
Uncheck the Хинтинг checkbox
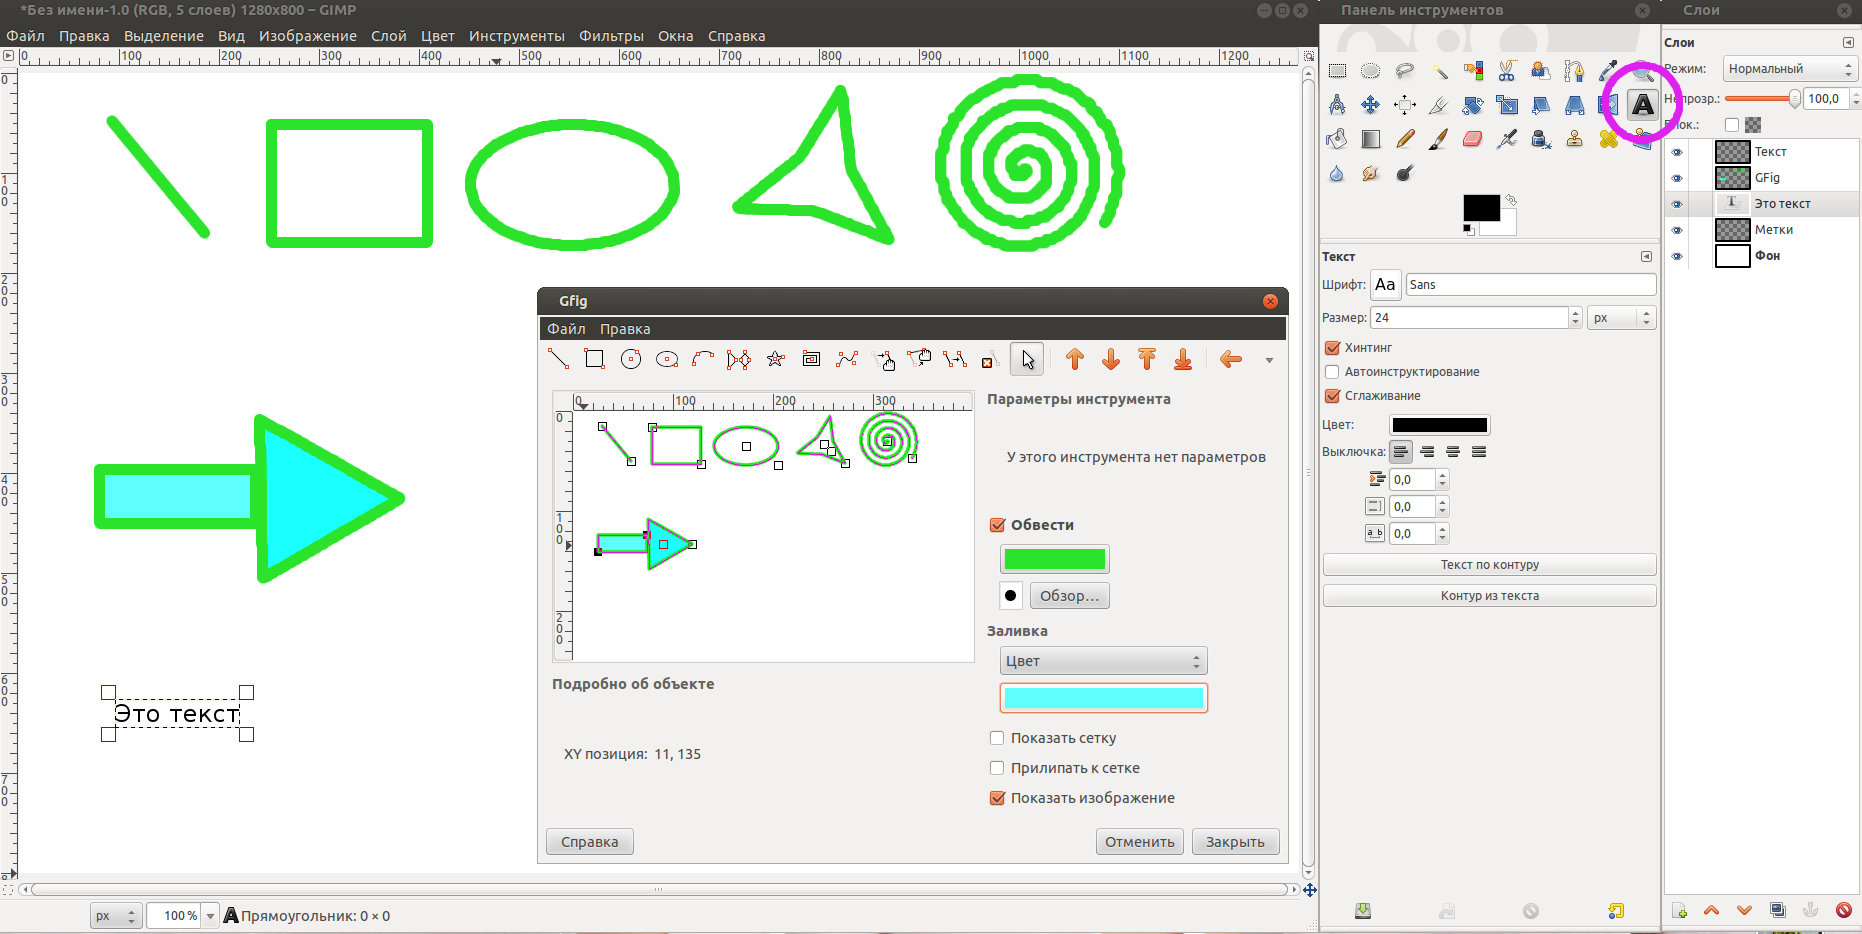(1332, 348)
